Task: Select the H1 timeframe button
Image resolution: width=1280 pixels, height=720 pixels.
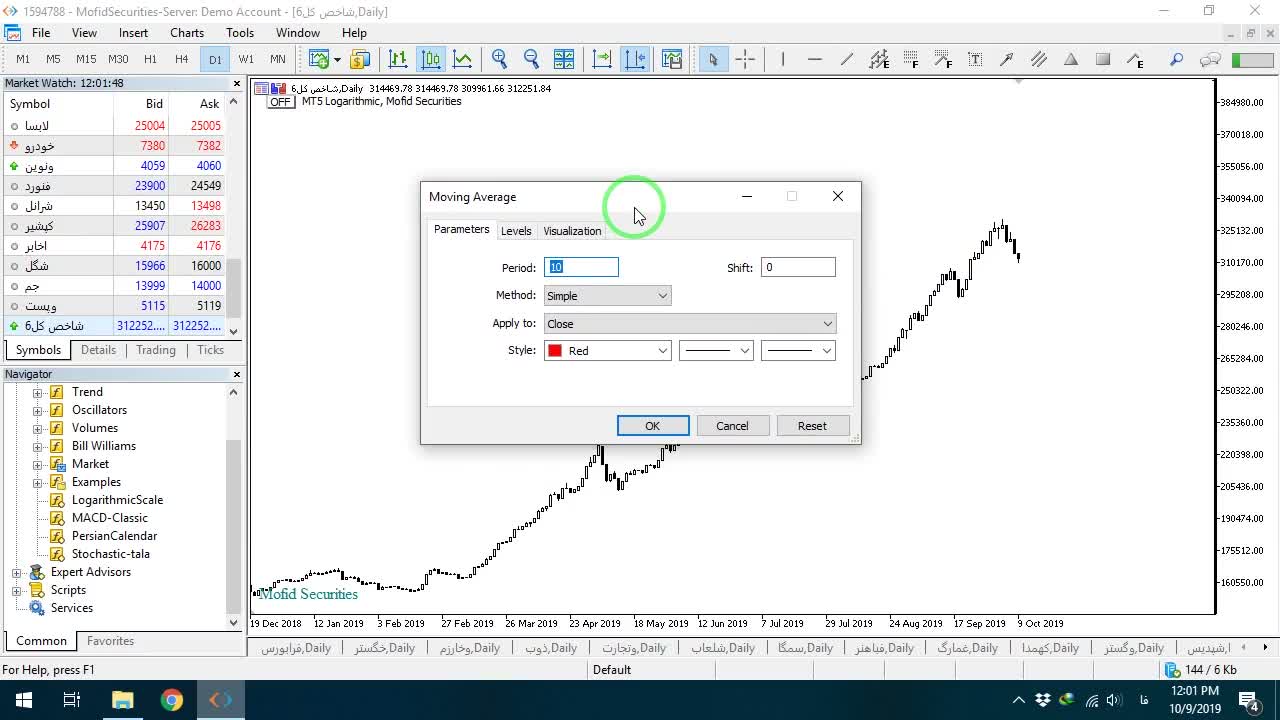Action: (x=150, y=59)
